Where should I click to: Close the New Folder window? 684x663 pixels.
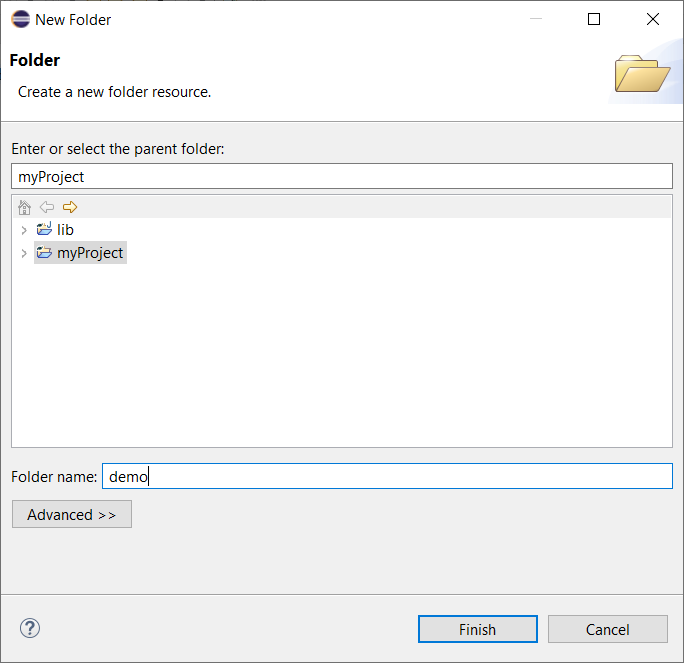click(653, 19)
